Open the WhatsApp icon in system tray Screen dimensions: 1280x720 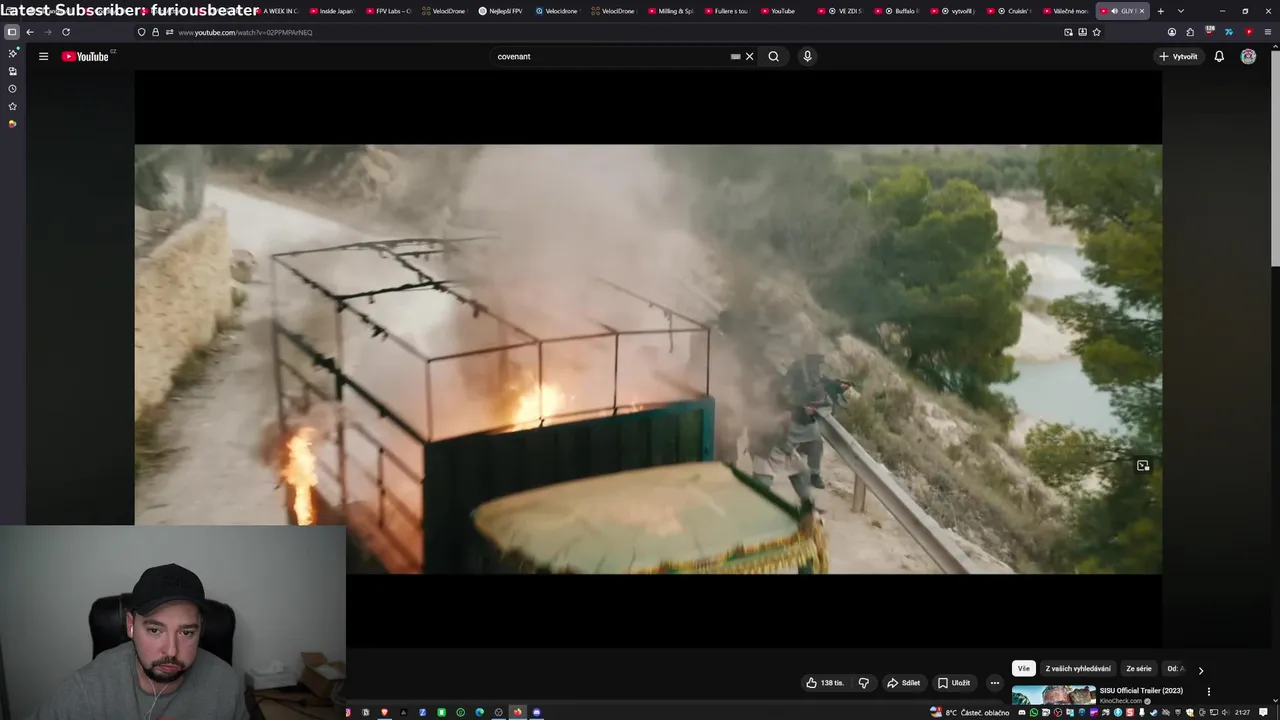point(1034,712)
